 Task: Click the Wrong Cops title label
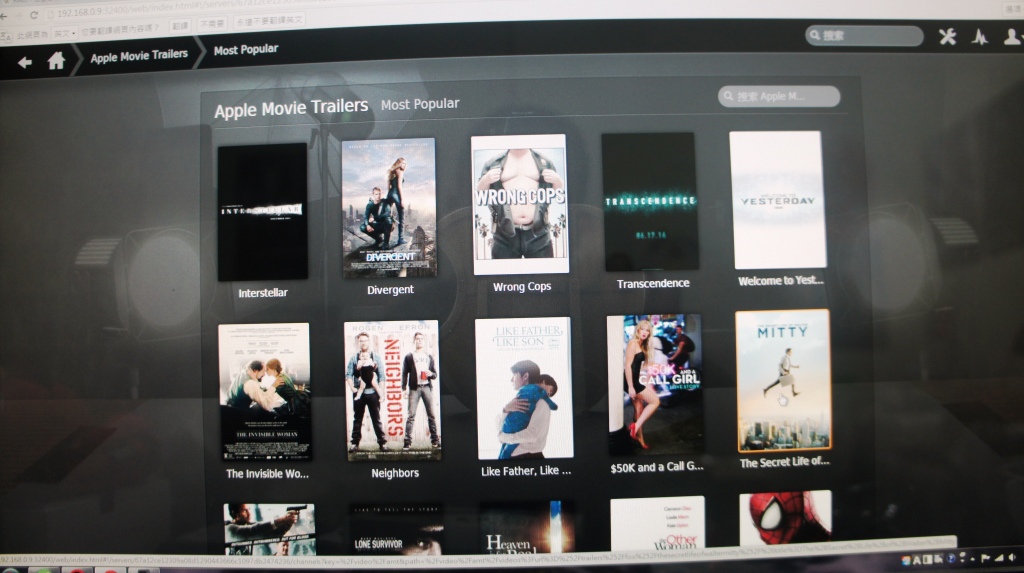click(x=522, y=286)
